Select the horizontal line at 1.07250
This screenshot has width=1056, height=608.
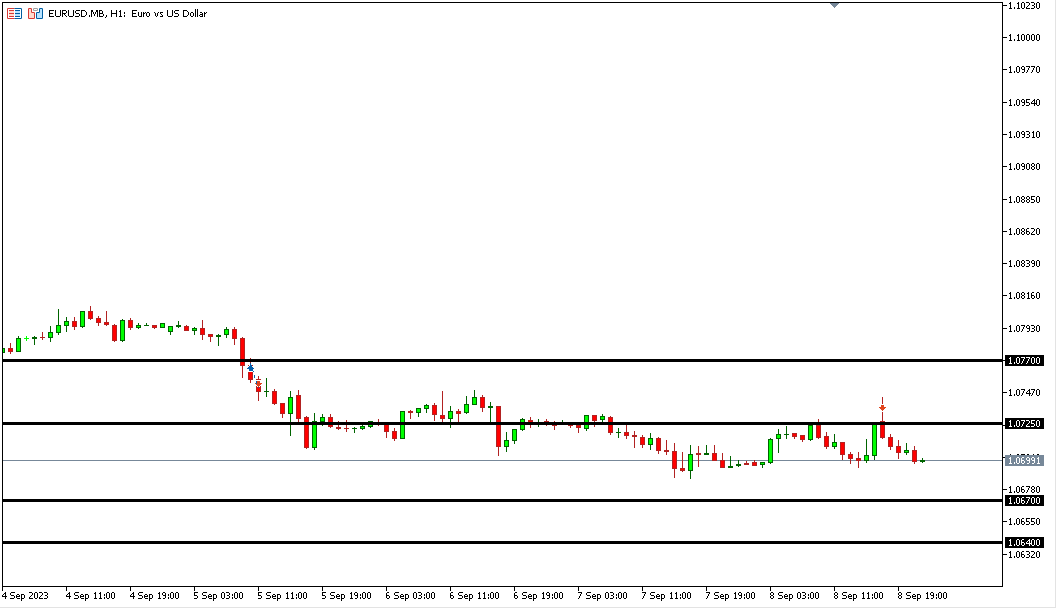click(502, 424)
